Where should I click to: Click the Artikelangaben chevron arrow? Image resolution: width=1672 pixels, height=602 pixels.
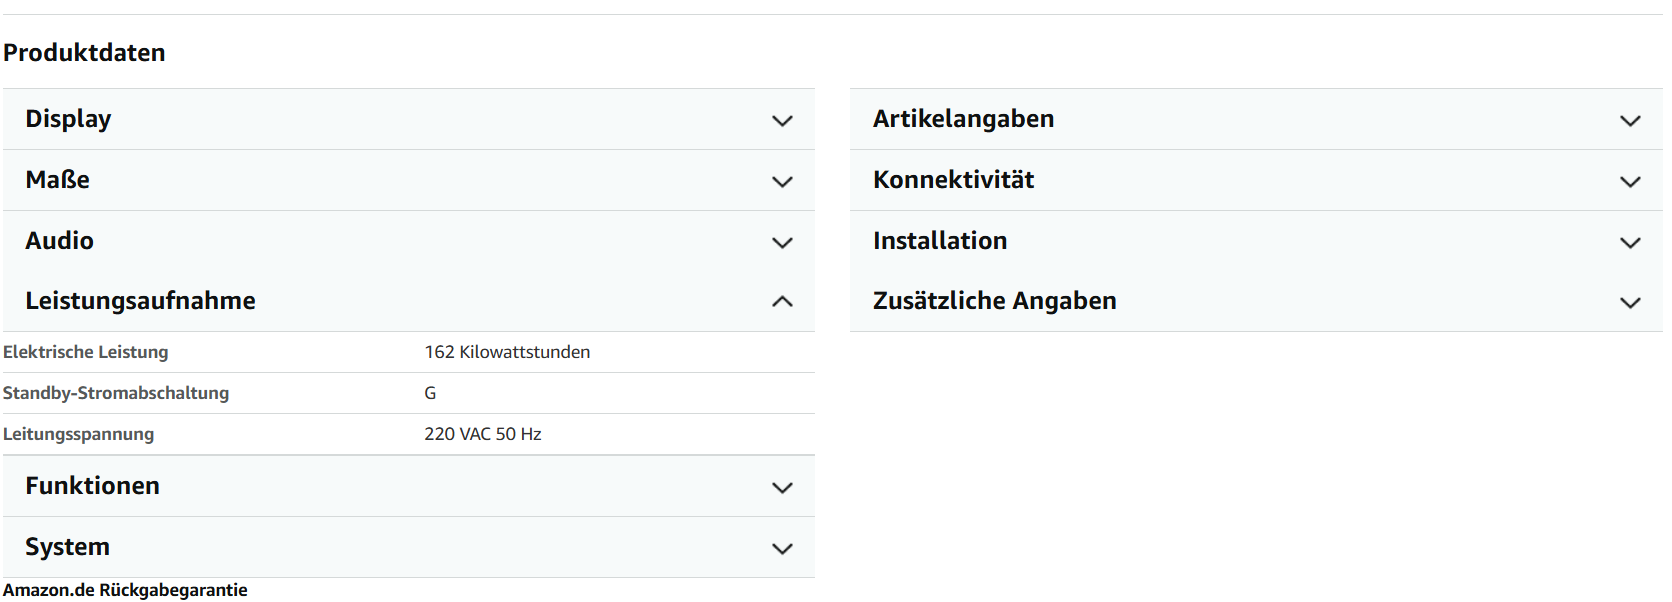pos(1630,121)
